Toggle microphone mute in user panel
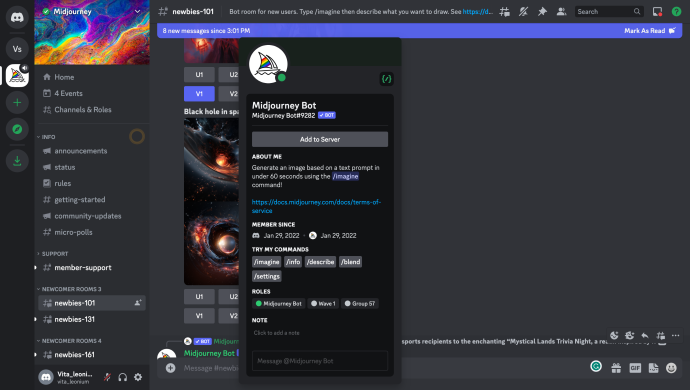Screen dimensions: 690x390 tap(107, 377)
